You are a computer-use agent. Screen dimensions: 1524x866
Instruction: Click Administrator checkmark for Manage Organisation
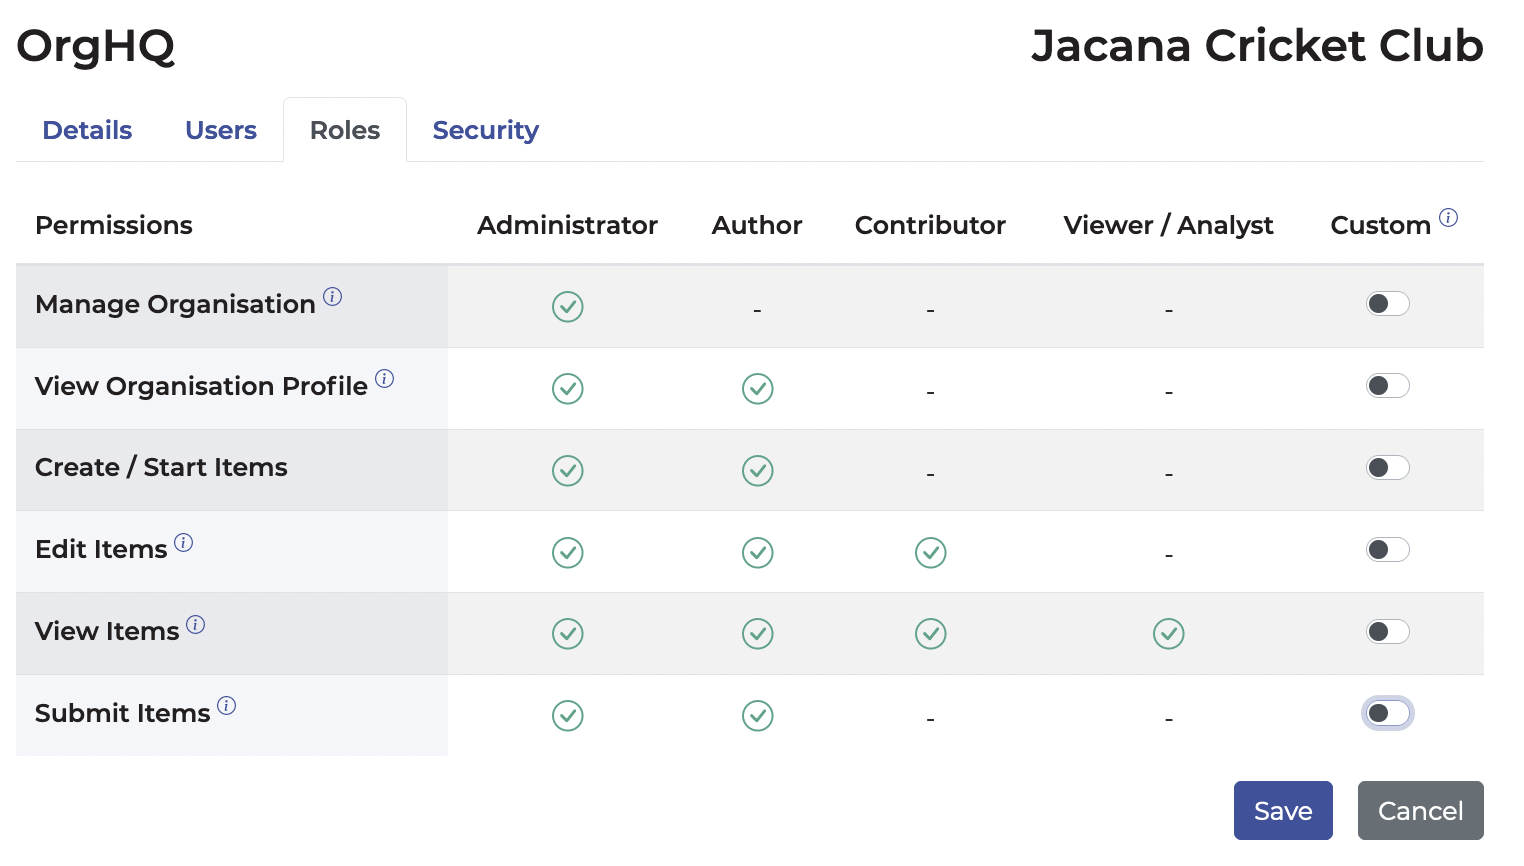[x=568, y=307]
